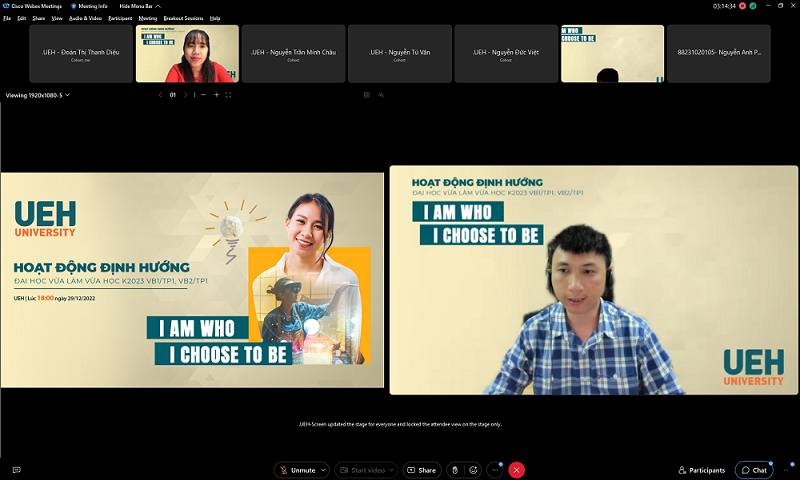This screenshot has height=480, width=800.
Task: Open More options ellipsis in control bar
Action: (x=495, y=470)
